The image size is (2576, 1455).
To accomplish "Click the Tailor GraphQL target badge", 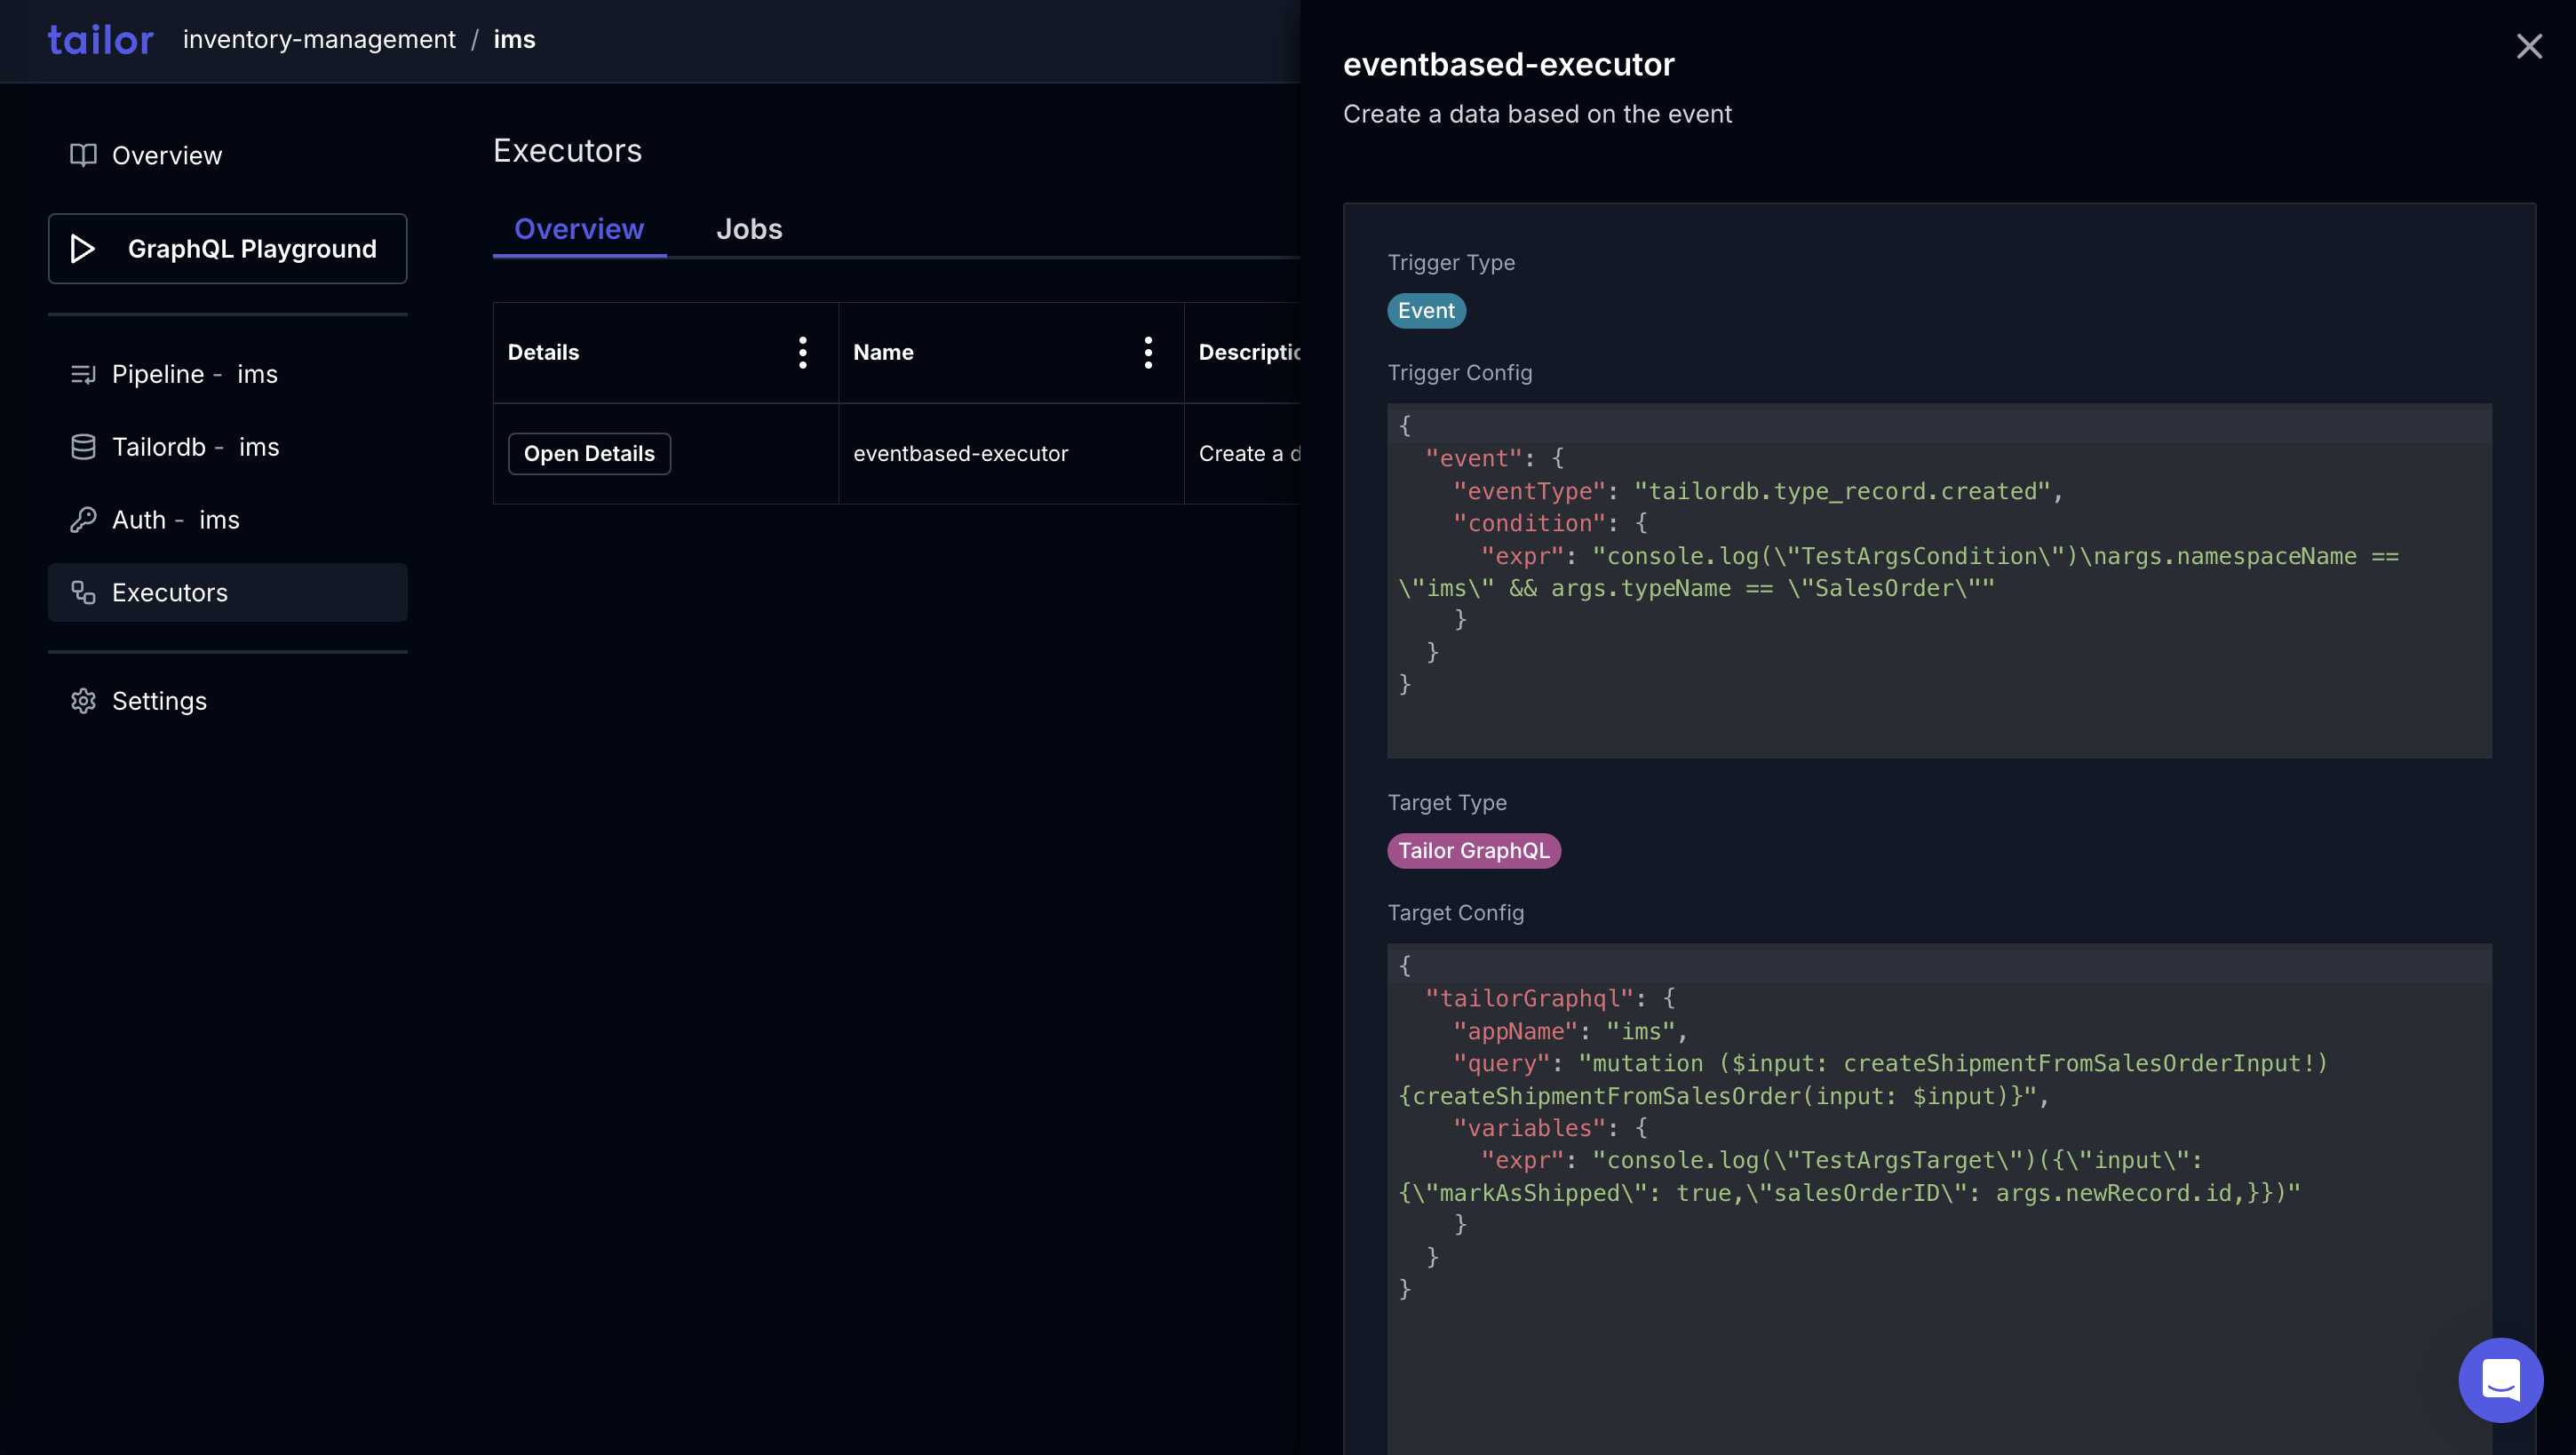I will click(1473, 851).
